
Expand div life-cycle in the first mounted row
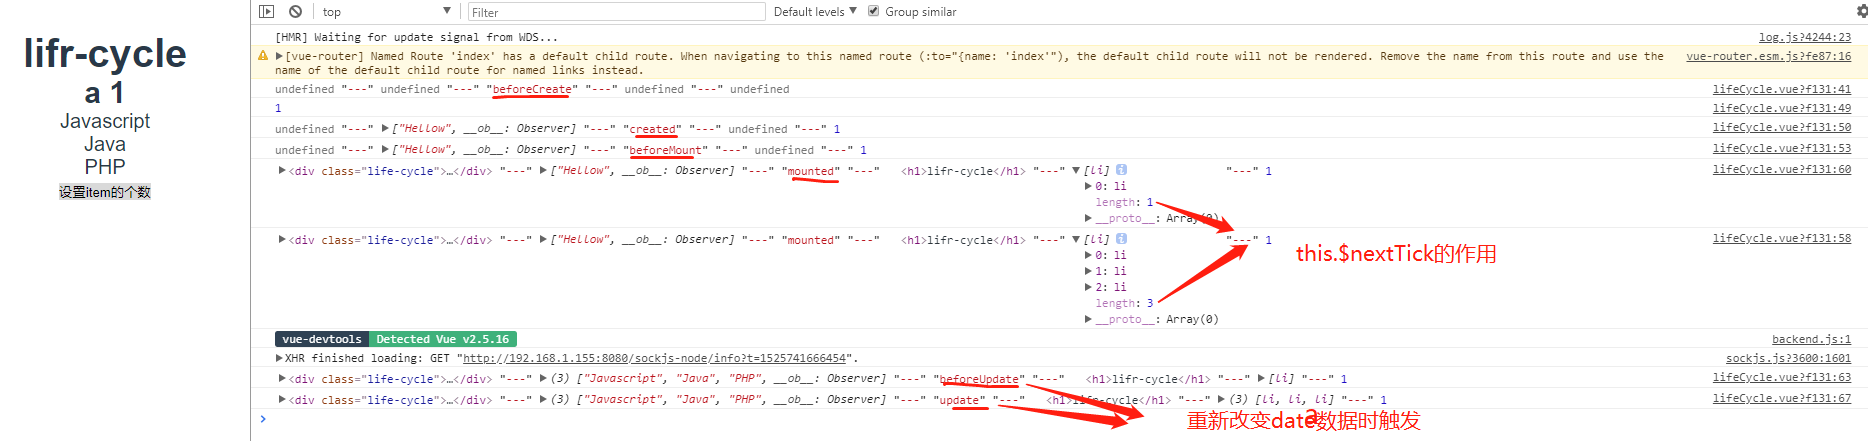point(281,170)
